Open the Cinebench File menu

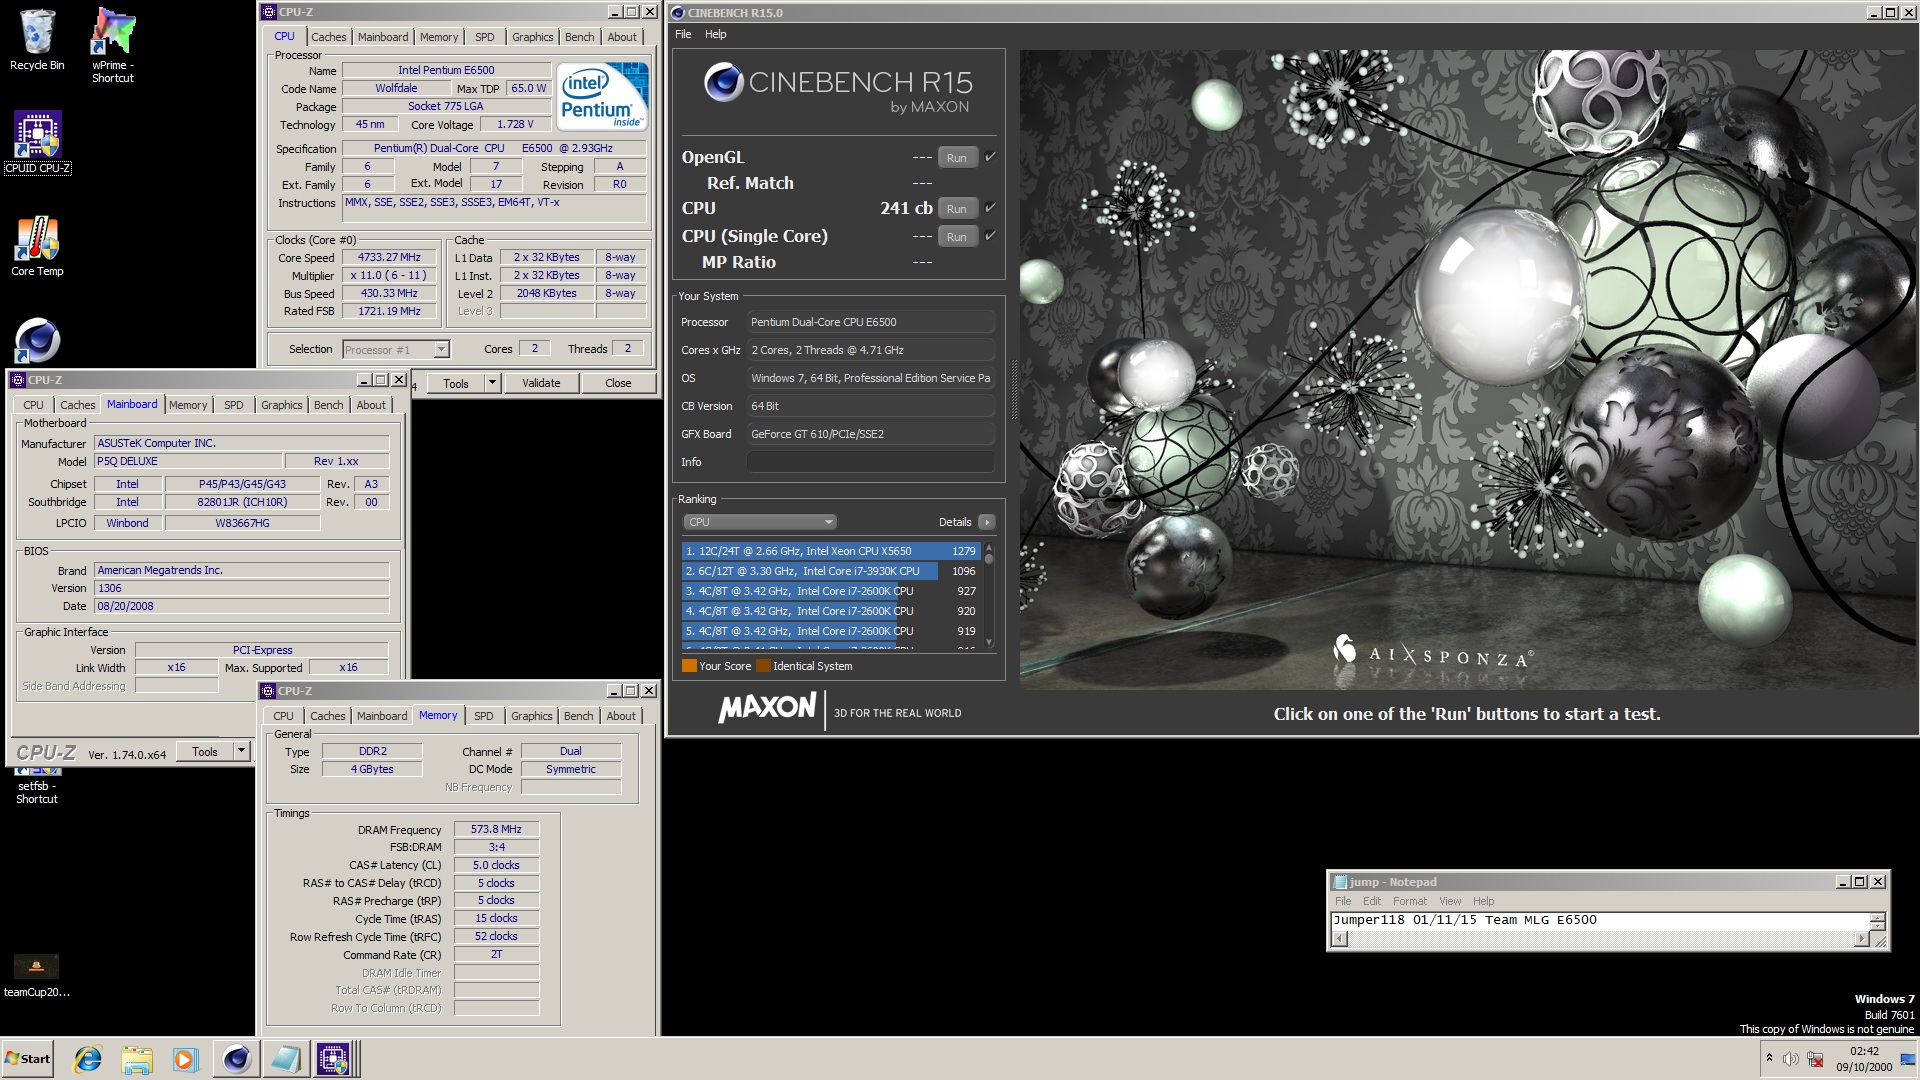[683, 34]
